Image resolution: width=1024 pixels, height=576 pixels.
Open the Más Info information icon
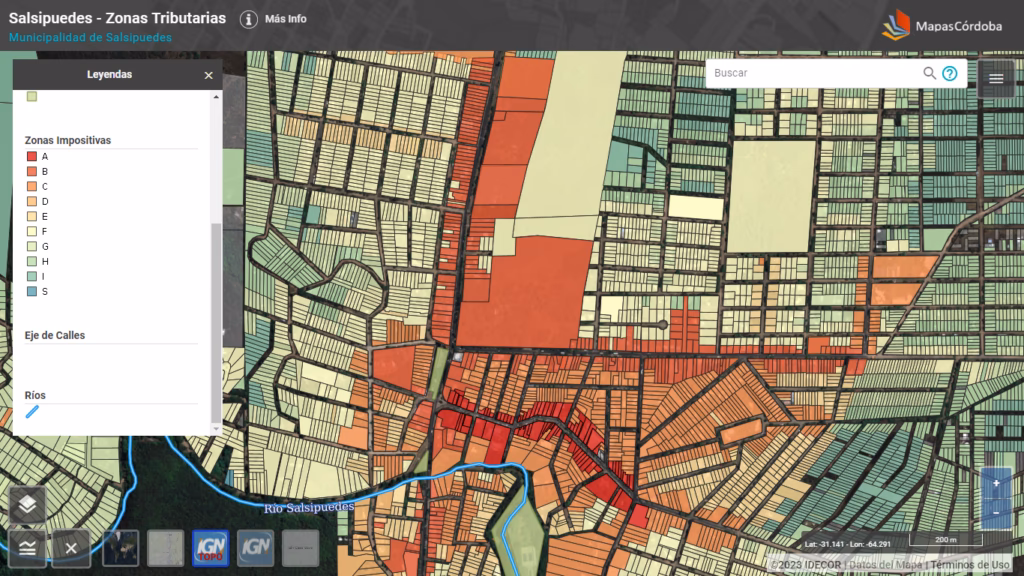(x=249, y=19)
